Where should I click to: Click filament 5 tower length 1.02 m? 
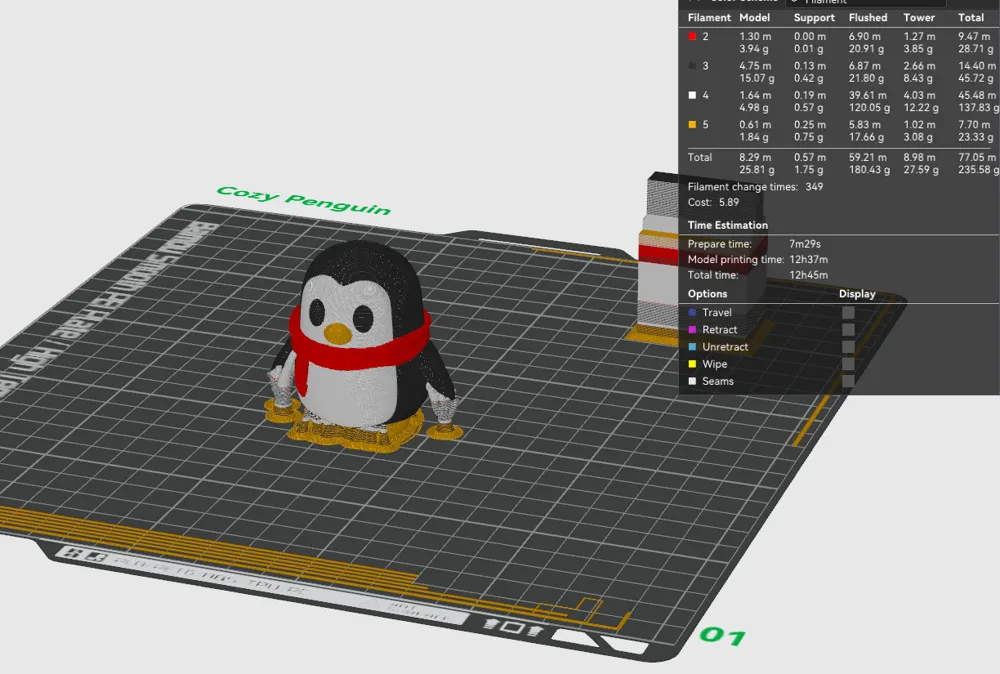(919, 124)
